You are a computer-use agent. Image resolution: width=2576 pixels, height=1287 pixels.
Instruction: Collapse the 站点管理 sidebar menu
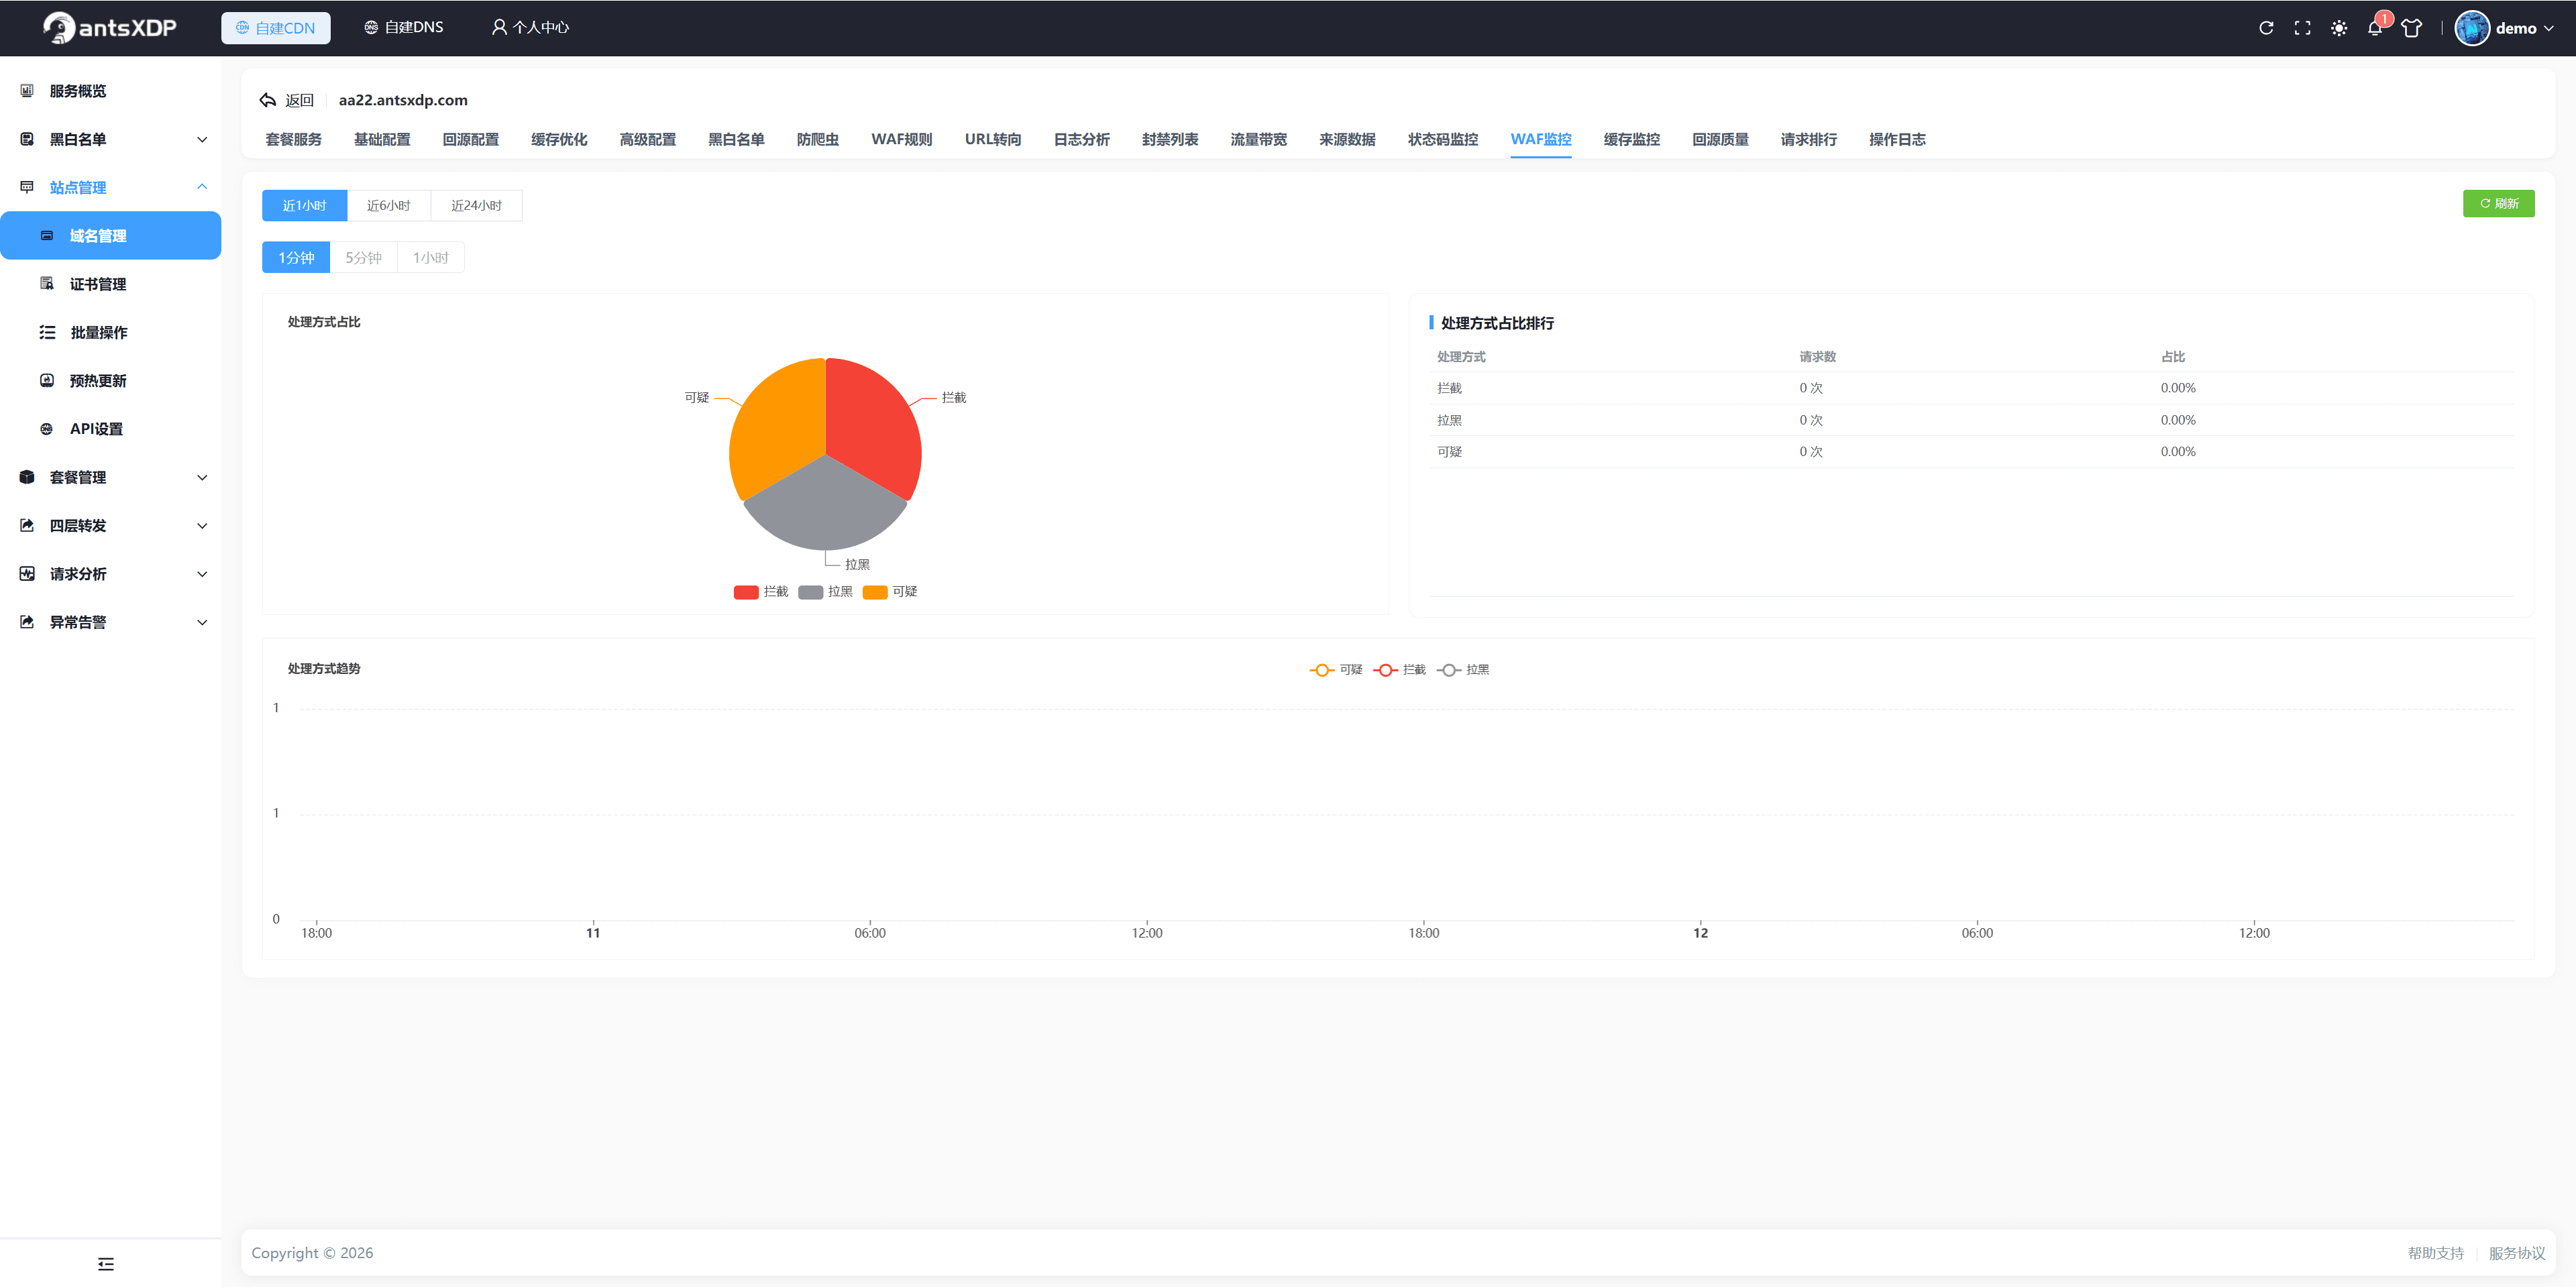click(110, 187)
